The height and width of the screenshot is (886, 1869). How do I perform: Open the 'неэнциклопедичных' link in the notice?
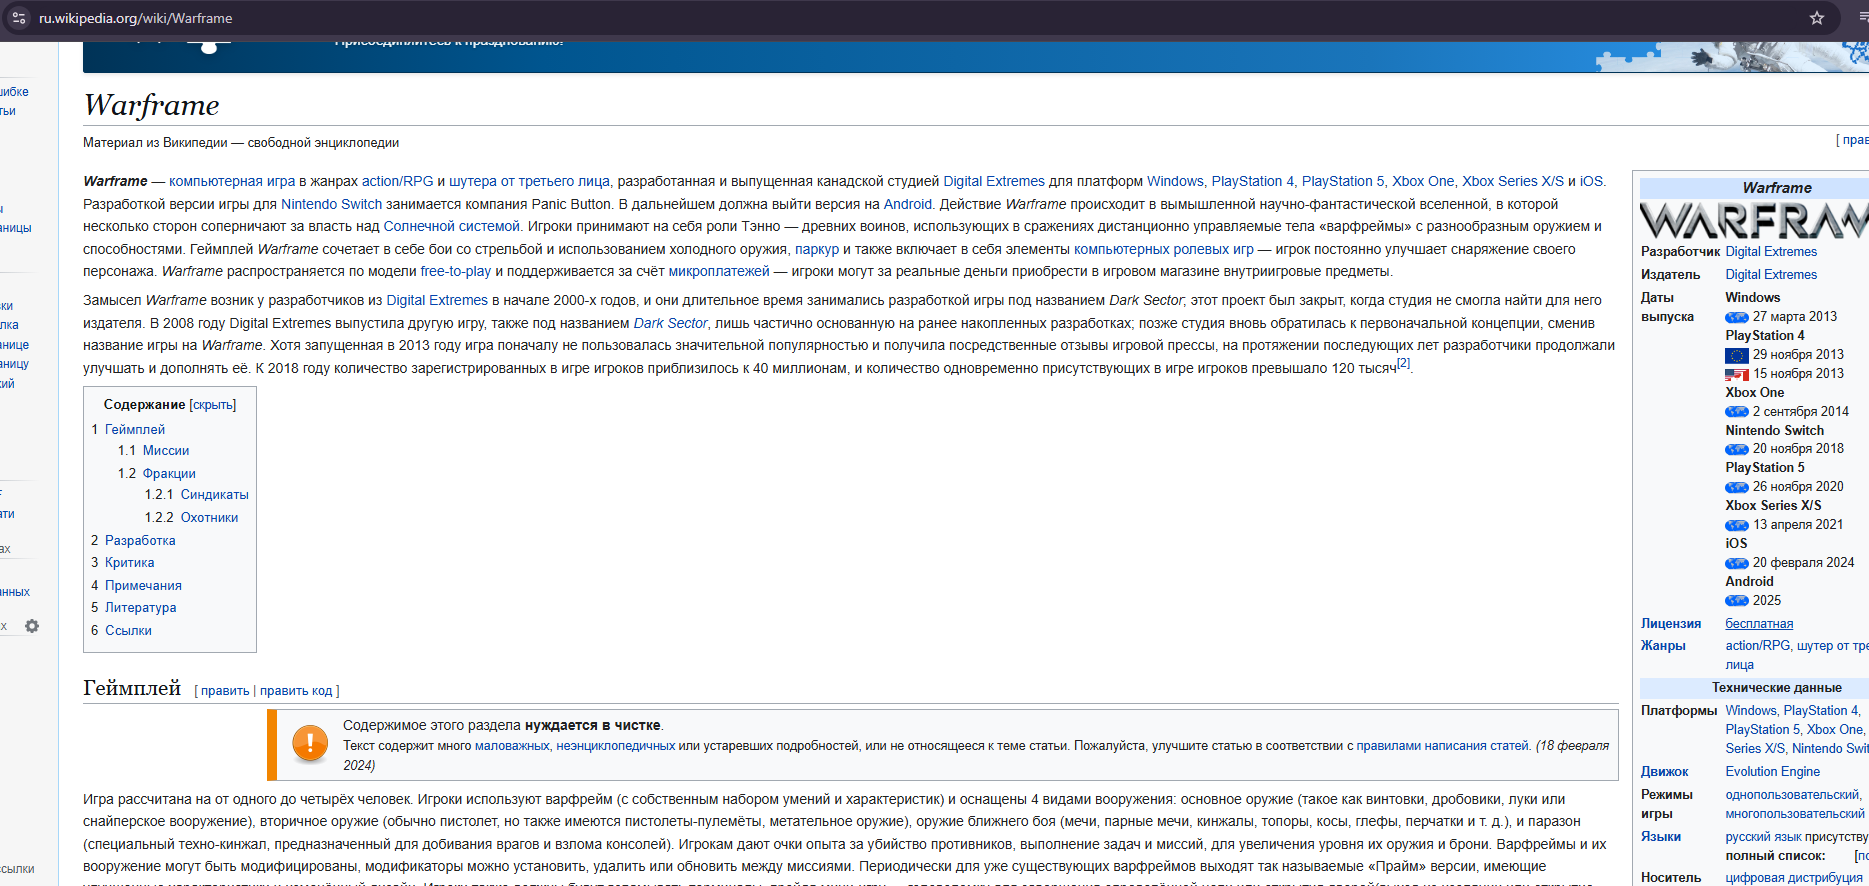pyautogui.click(x=616, y=746)
